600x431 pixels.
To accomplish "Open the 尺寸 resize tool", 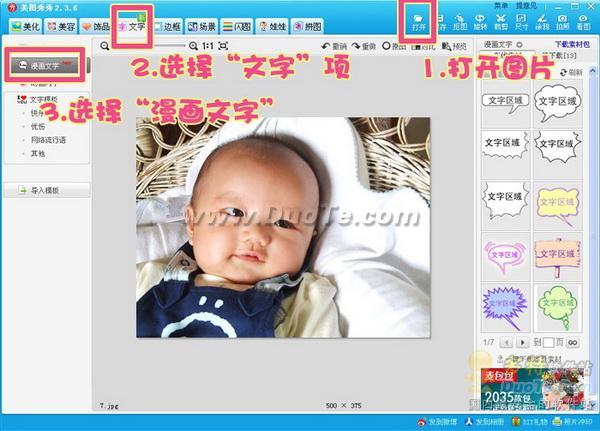I will coord(521,23).
